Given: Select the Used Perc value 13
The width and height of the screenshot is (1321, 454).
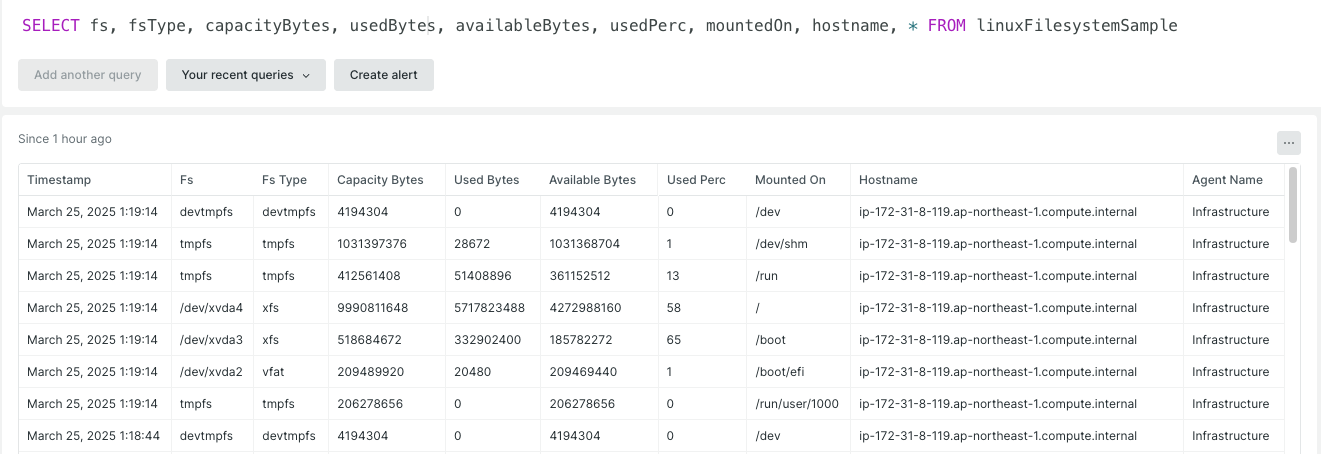Looking at the screenshot, I should click(x=673, y=276).
